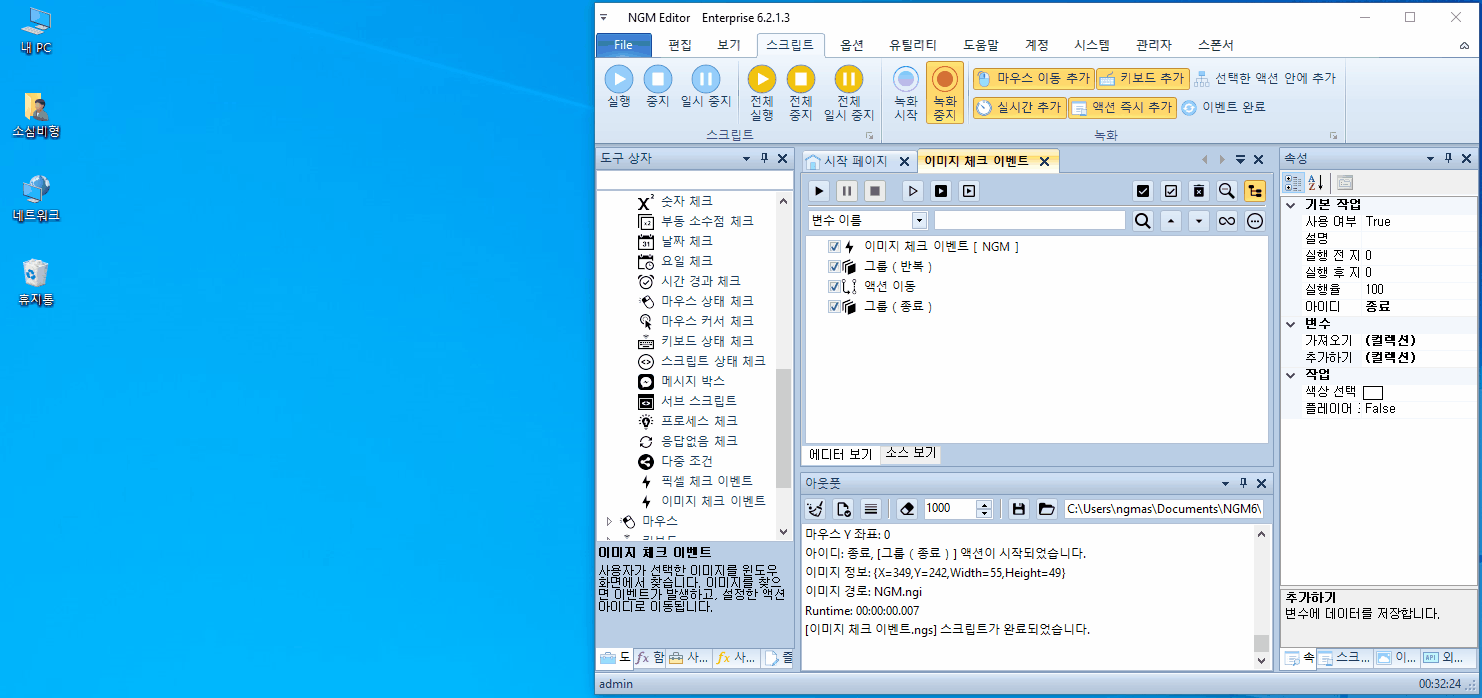
Task: Click the ellipsis circle icon
Action: click(1255, 221)
